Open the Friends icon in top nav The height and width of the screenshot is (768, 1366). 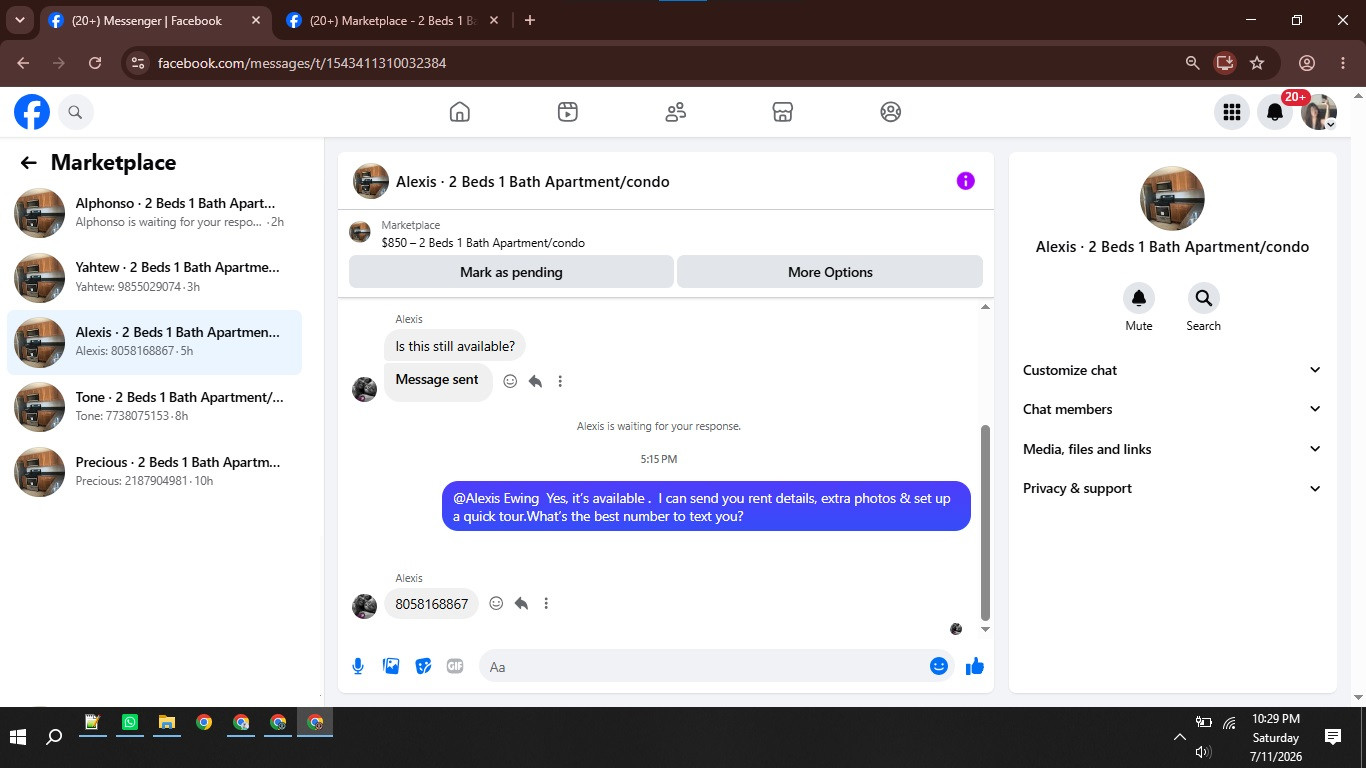pyautogui.click(x=676, y=112)
